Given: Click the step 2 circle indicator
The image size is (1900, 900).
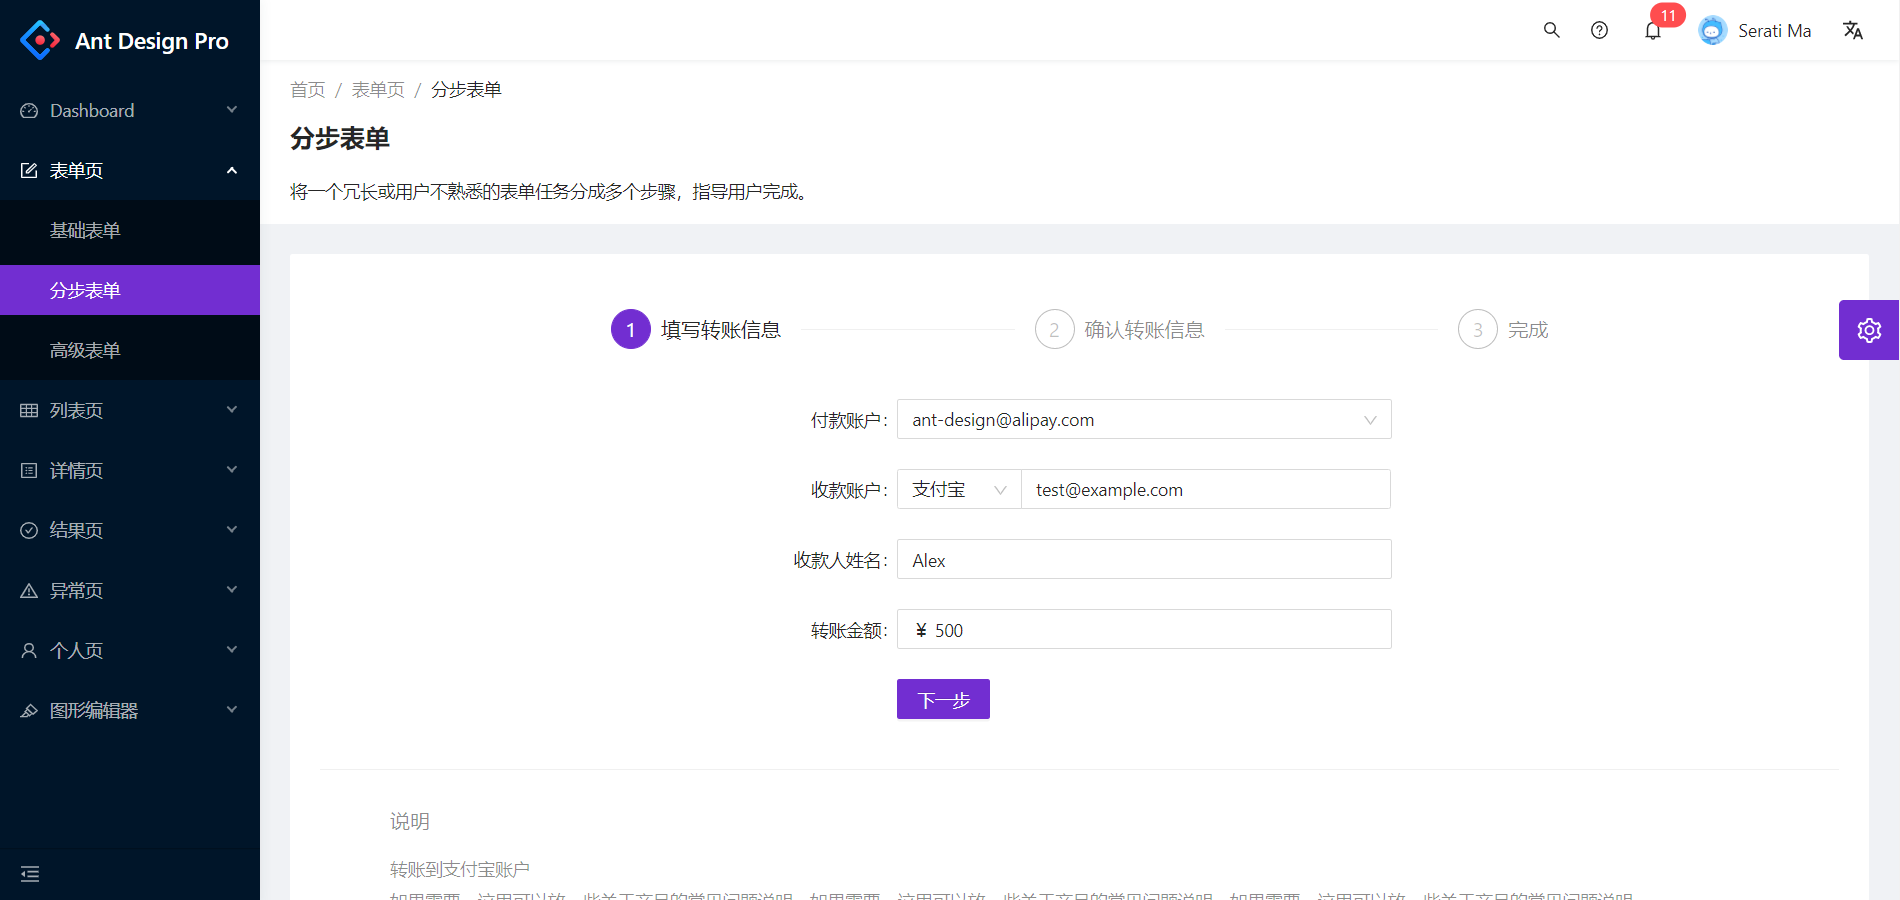Looking at the screenshot, I should coord(1054,329).
